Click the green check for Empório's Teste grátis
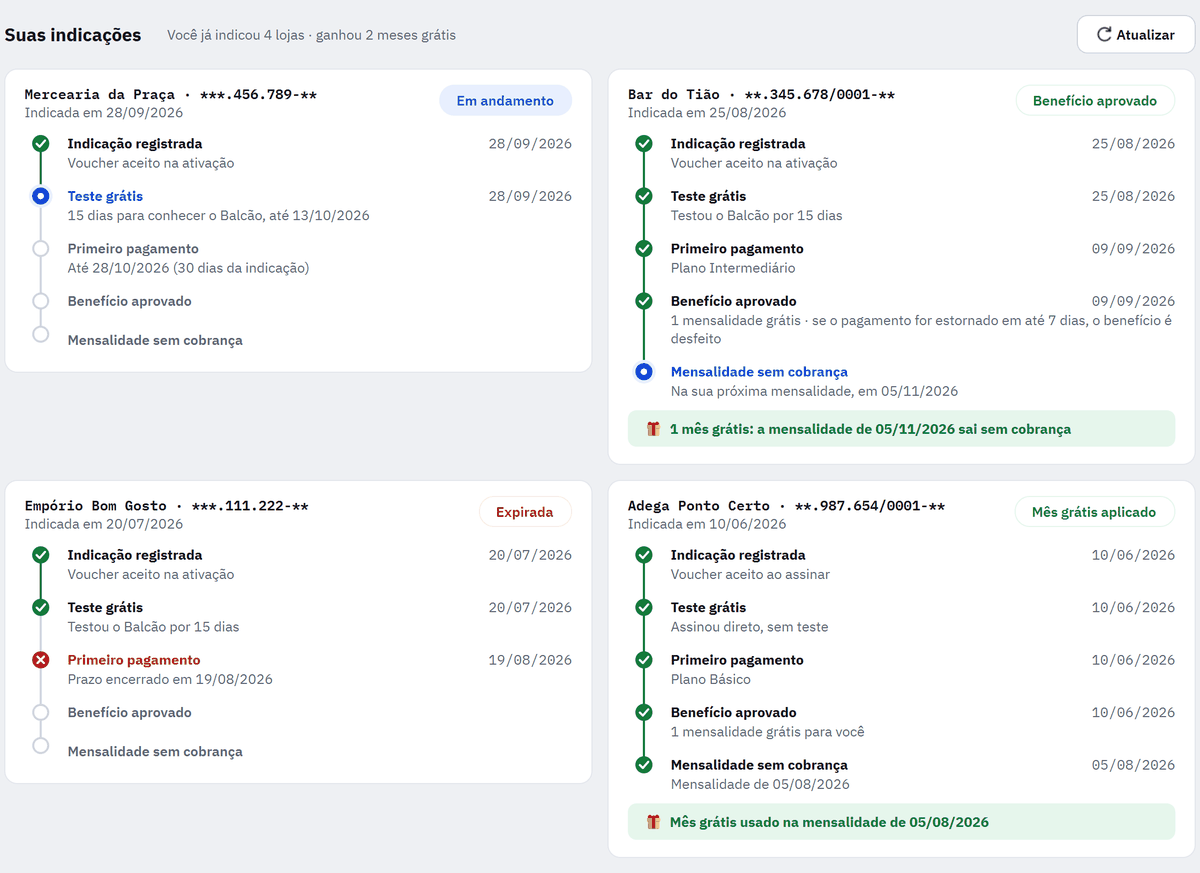The image size is (1200, 873). pyautogui.click(x=40, y=607)
